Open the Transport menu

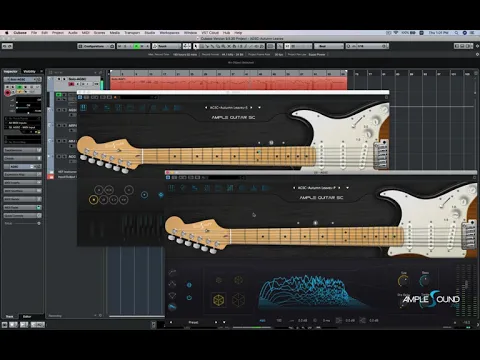click(x=132, y=33)
